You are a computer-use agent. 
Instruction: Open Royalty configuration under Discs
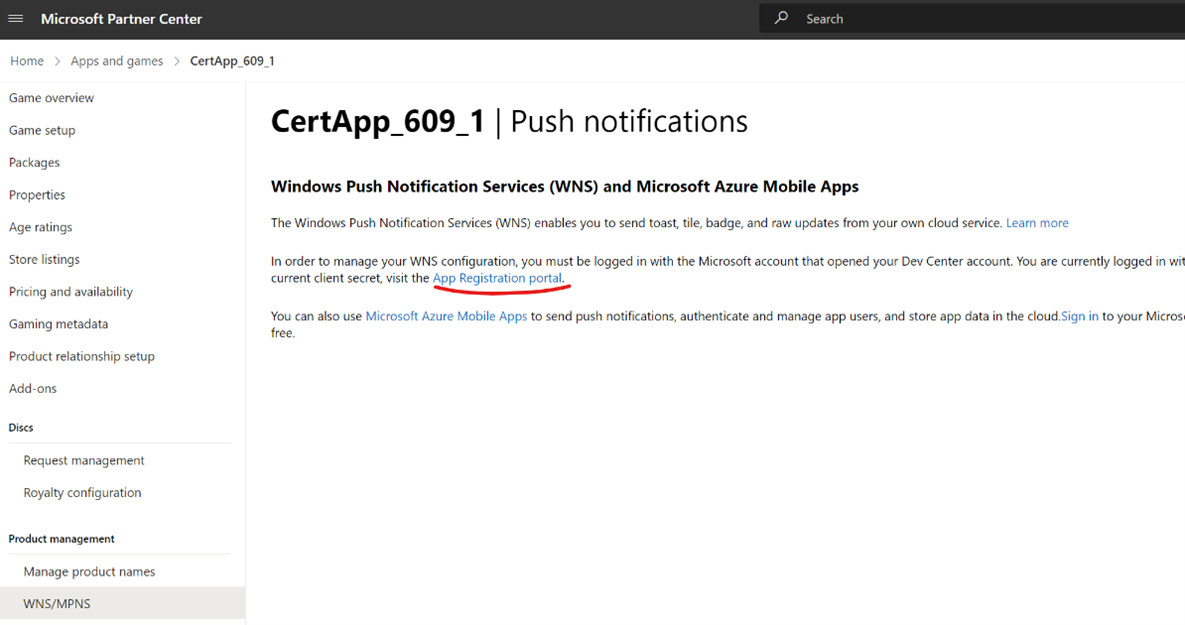point(82,493)
